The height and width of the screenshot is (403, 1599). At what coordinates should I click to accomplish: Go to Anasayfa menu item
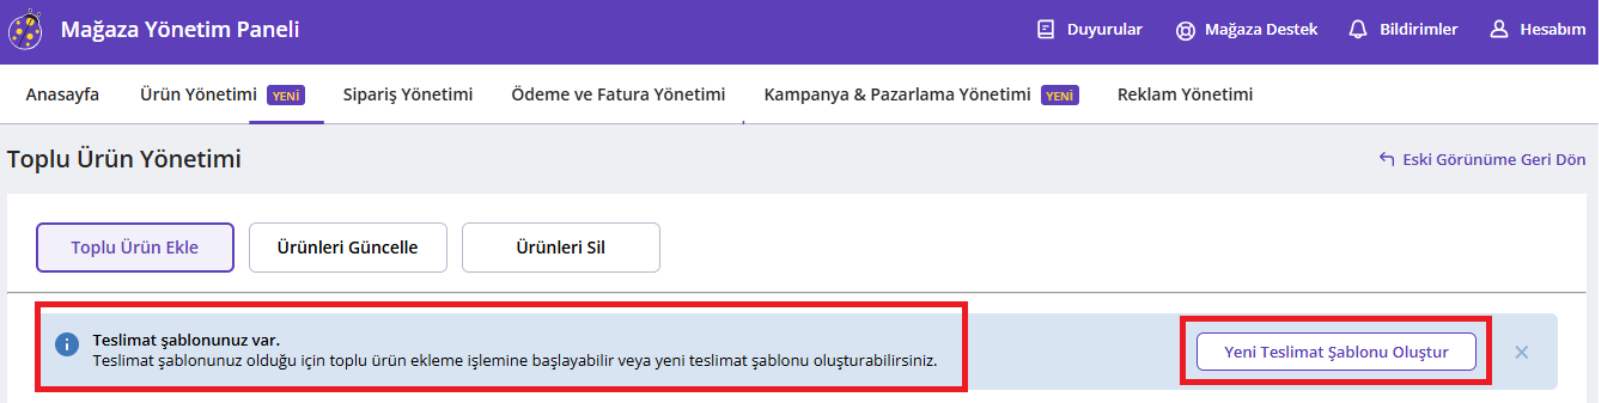pyautogui.click(x=62, y=95)
